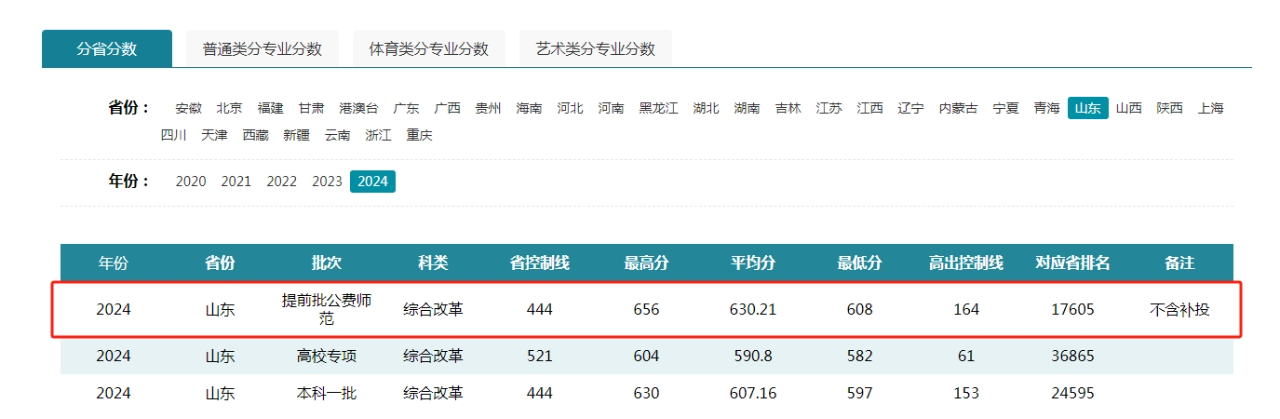Viewport: 1280px width, 419px height.
Task: Click the 提前批公费师范 batch cell
Action: [327, 310]
